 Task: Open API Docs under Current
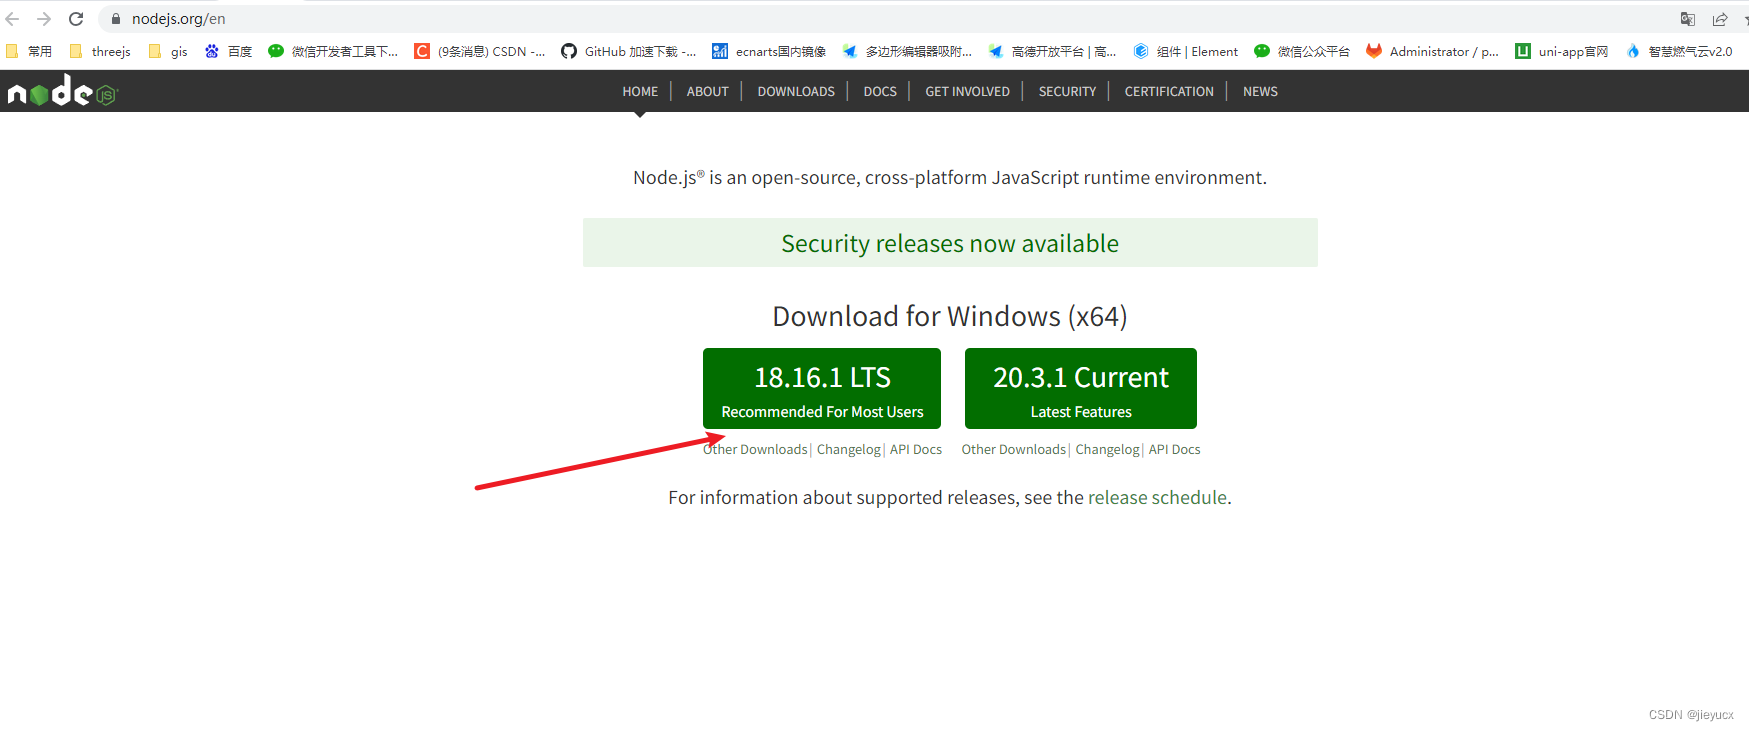(x=1174, y=450)
